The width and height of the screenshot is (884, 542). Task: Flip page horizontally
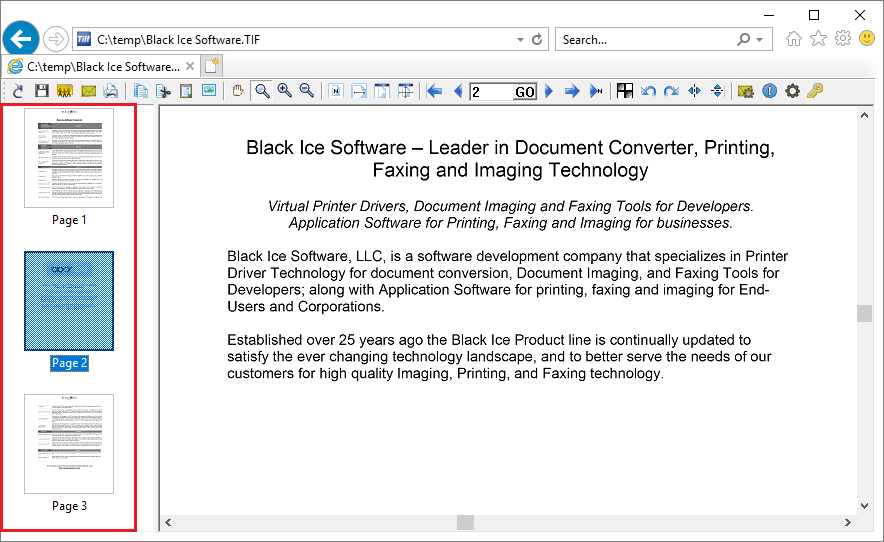pyautogui.click(x=695, y=91)
